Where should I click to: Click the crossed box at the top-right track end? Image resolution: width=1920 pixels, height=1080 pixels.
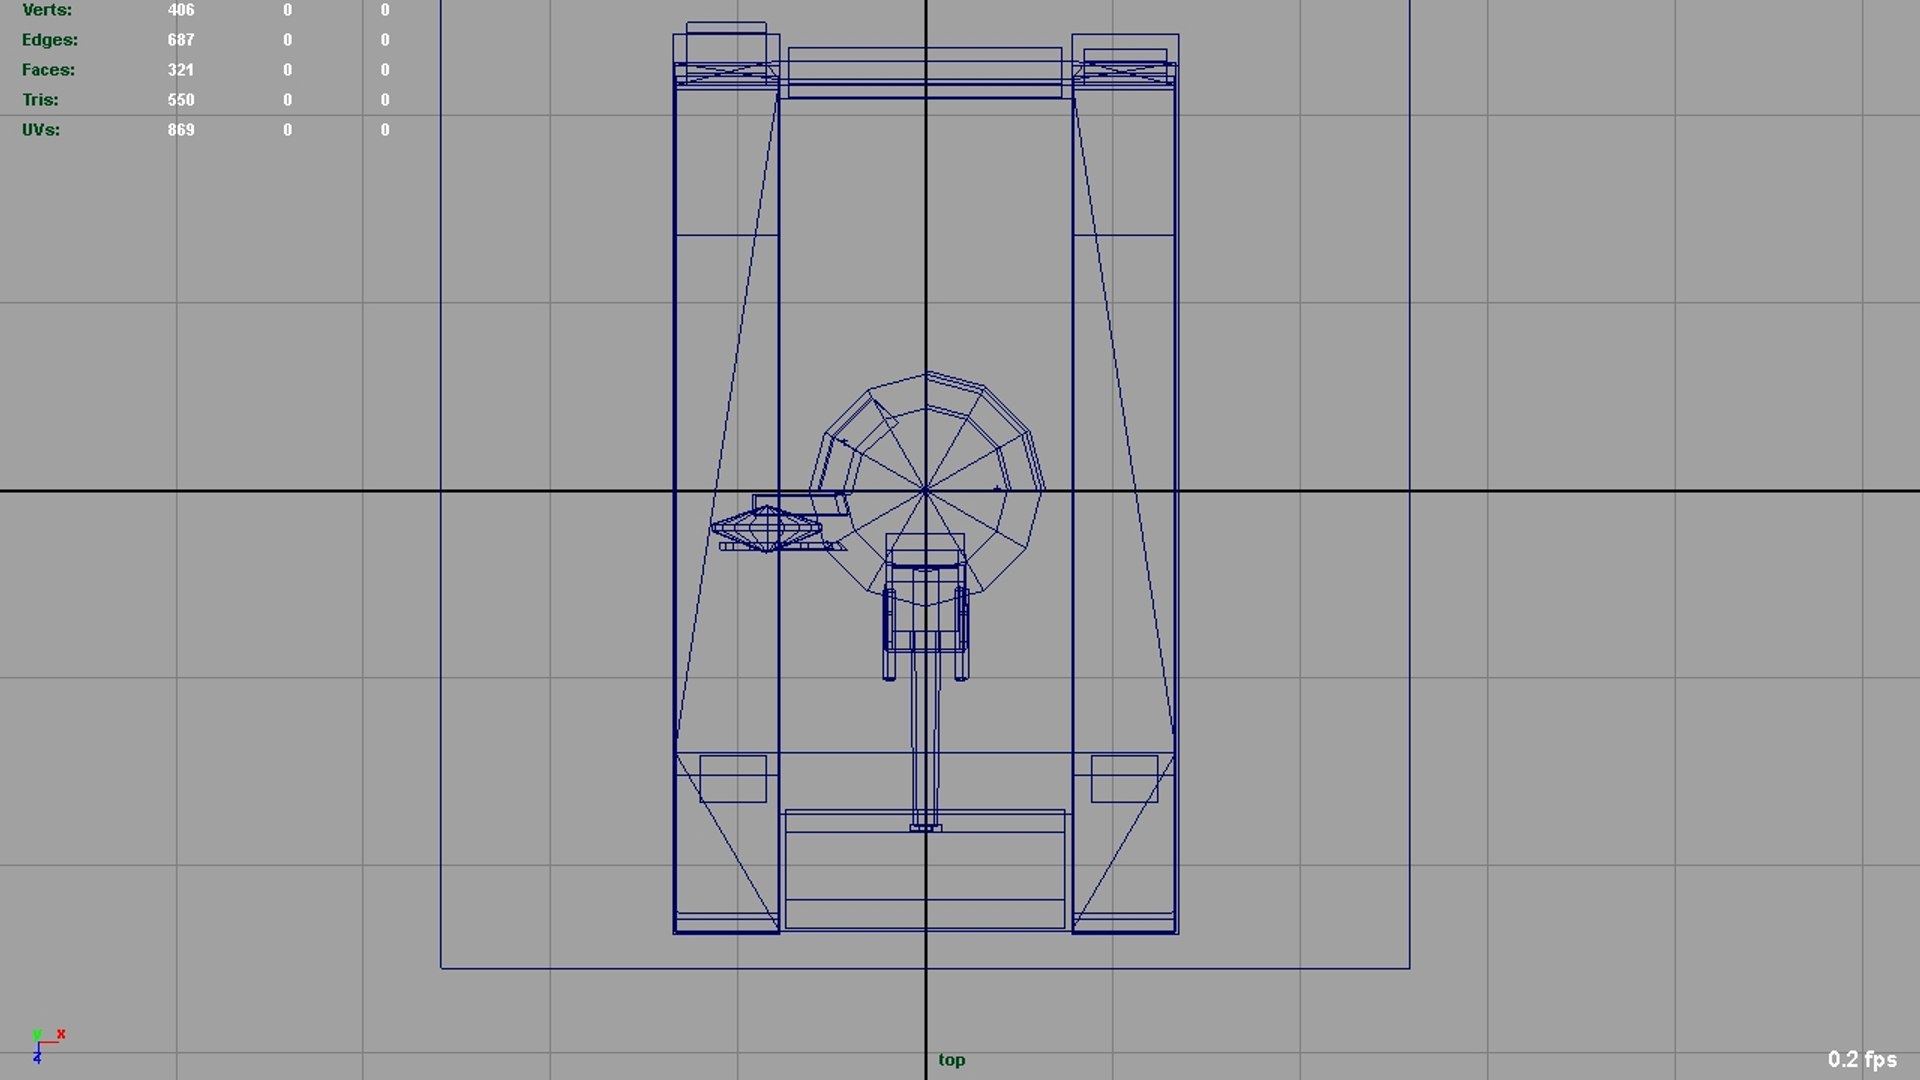(1124, 73)
